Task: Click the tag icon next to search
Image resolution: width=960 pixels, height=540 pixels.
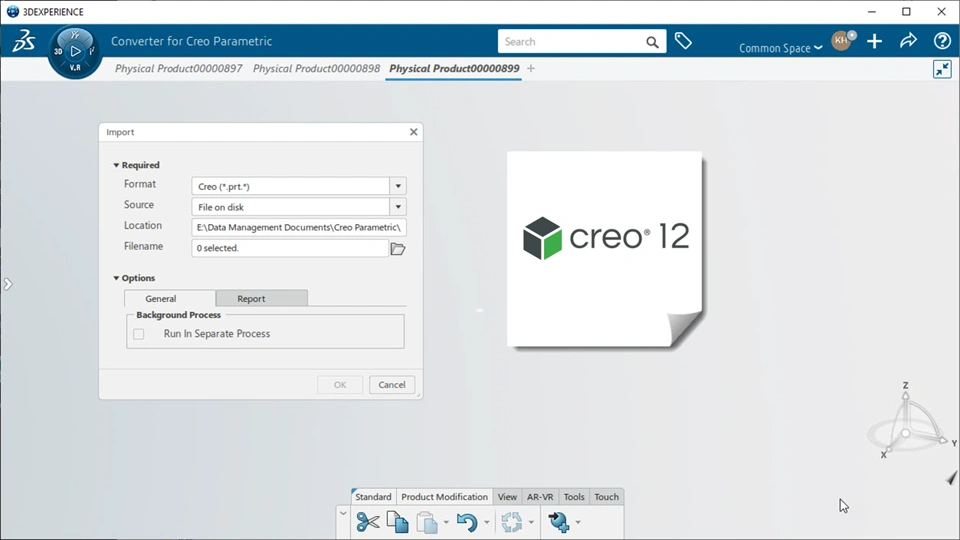Action: pos(683,41)
